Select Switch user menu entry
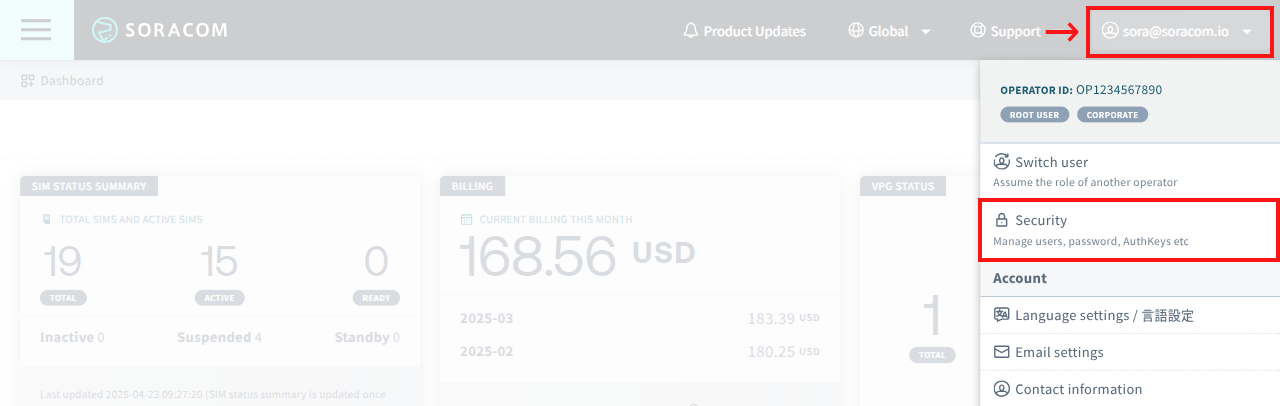This screenshot has height=406, width=1280. pos(1051,162)
